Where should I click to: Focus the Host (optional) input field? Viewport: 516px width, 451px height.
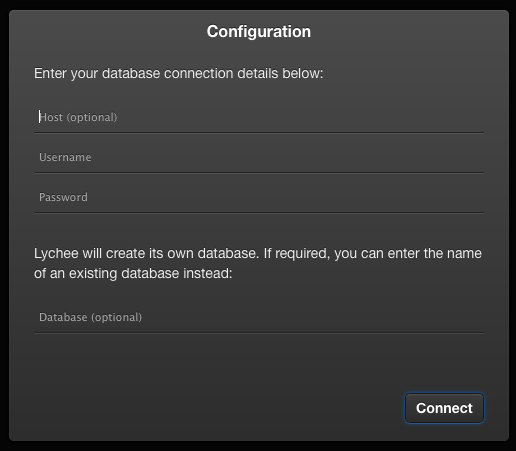point(259,117)
